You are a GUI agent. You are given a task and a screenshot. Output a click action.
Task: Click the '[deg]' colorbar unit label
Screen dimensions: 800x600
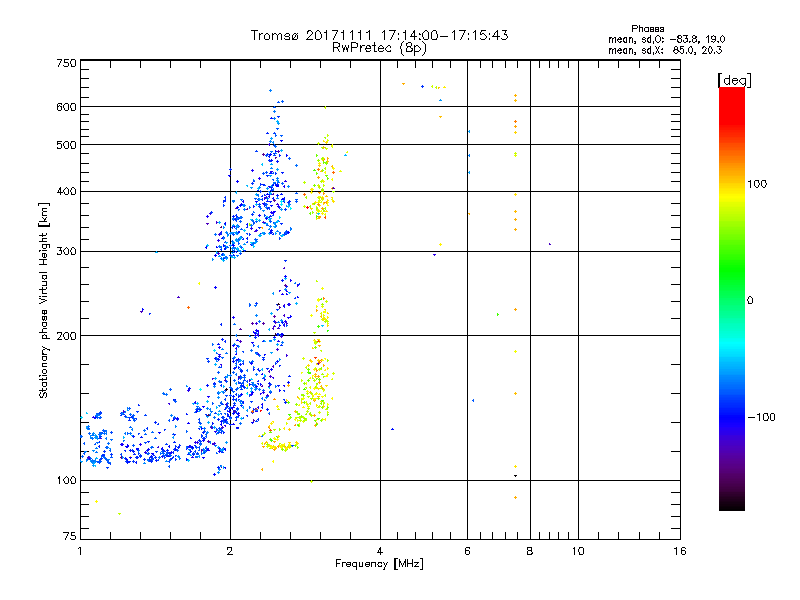pos(734,80)
